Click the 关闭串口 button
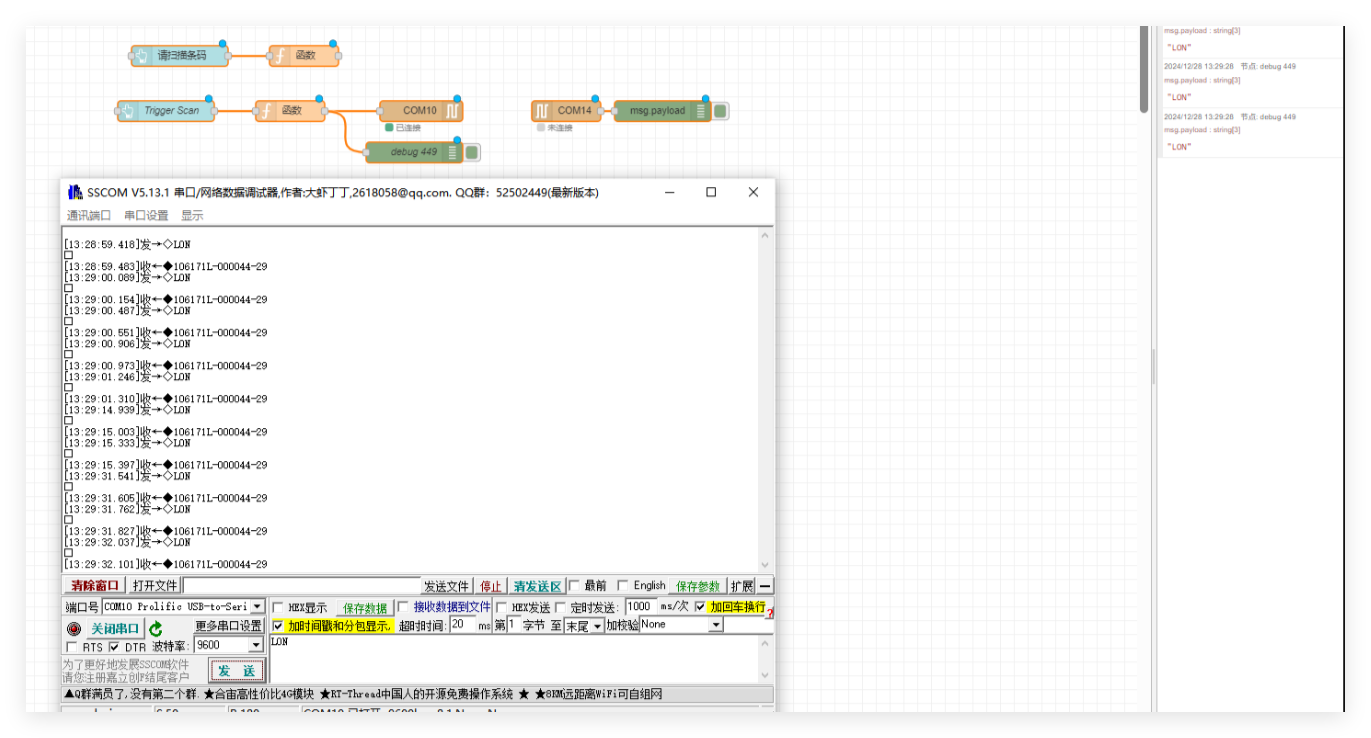The width and height of the screenshot is (1371, 738). [115, 629]
